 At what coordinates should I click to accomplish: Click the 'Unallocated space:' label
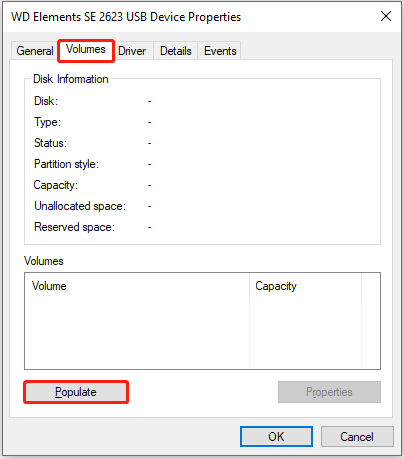coord(80,206)
